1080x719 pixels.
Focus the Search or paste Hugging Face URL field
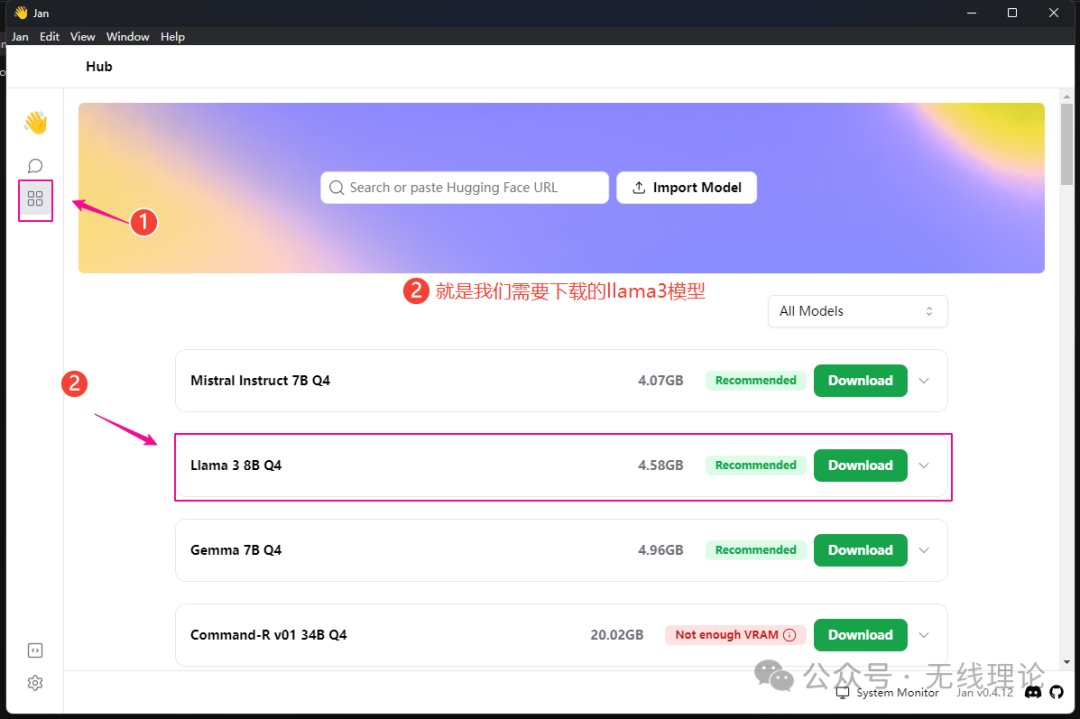click(465, 187)
